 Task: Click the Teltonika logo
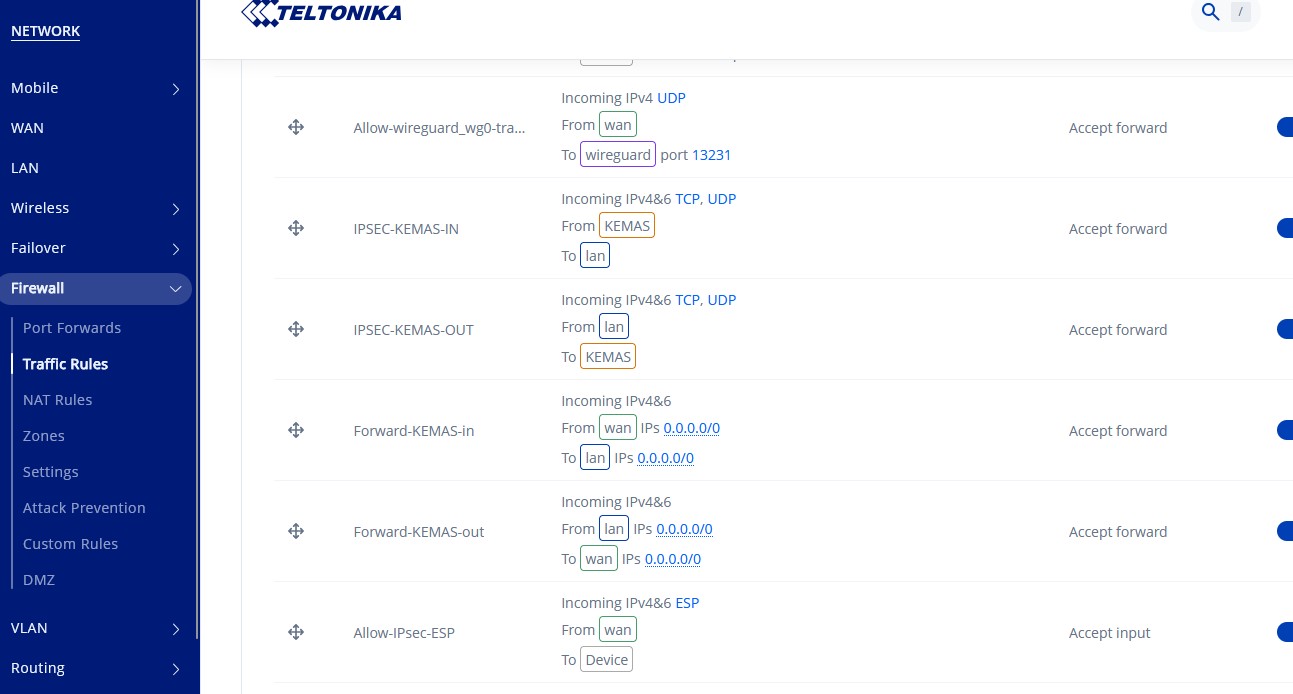click(x=322, y=13)
